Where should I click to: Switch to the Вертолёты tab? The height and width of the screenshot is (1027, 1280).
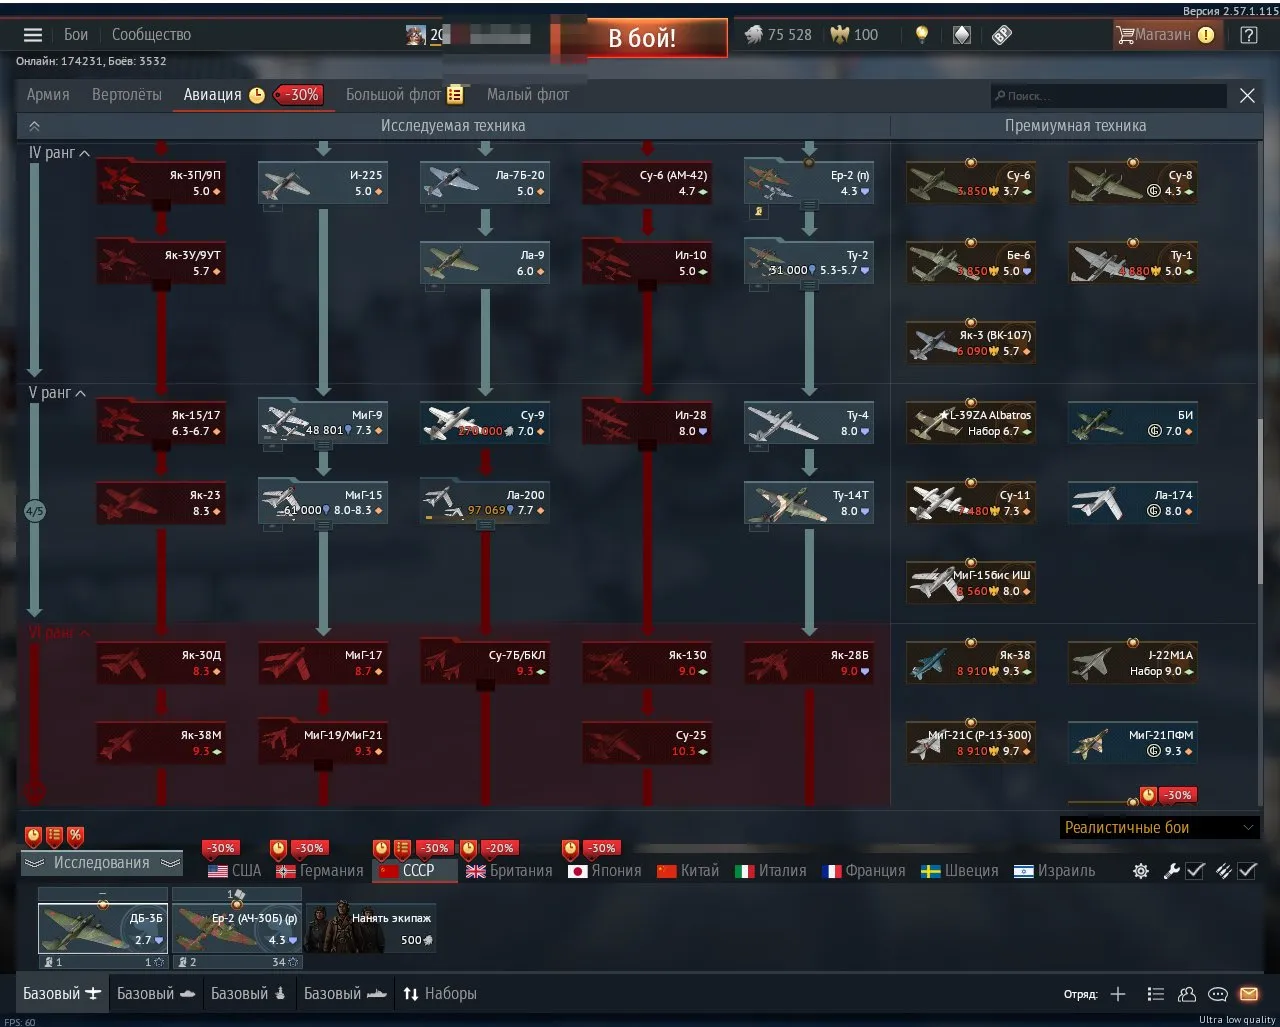126,95
